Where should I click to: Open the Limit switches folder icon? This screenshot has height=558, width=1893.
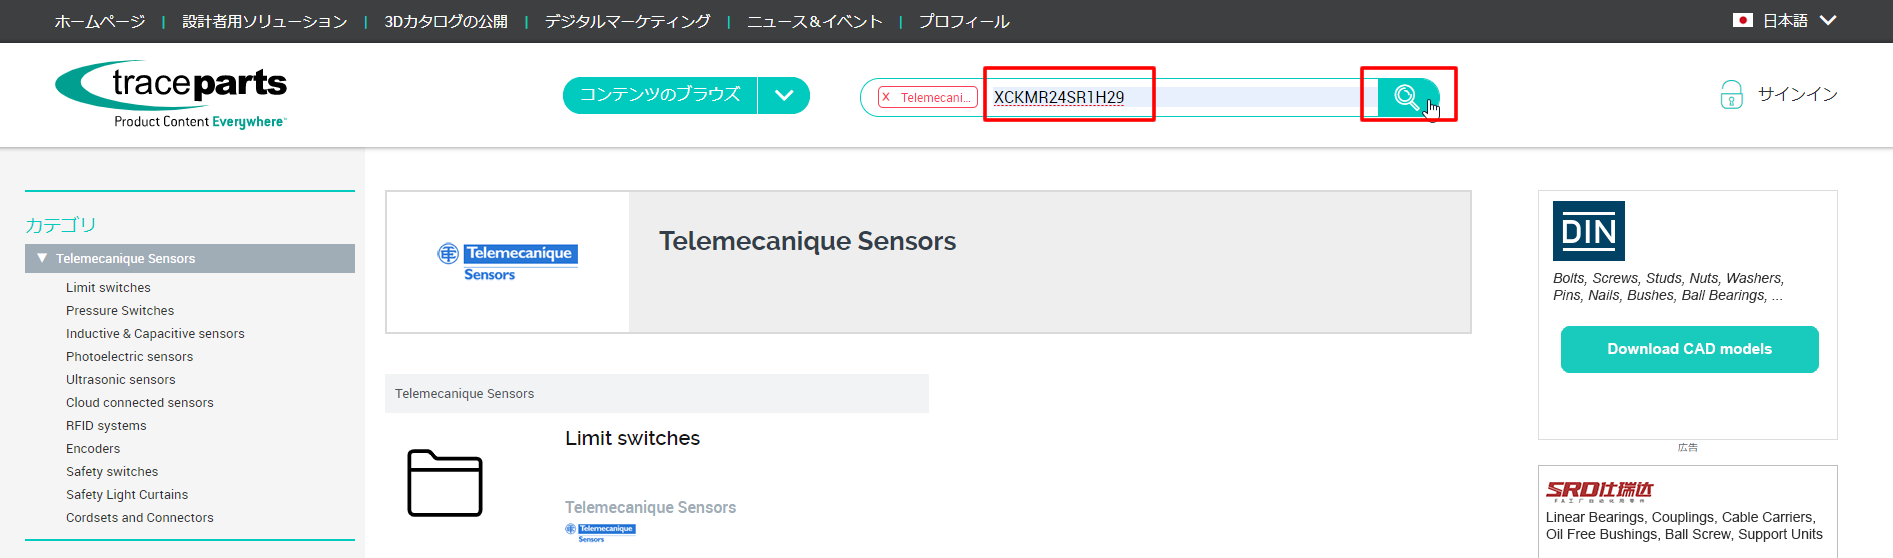point(445,483)
